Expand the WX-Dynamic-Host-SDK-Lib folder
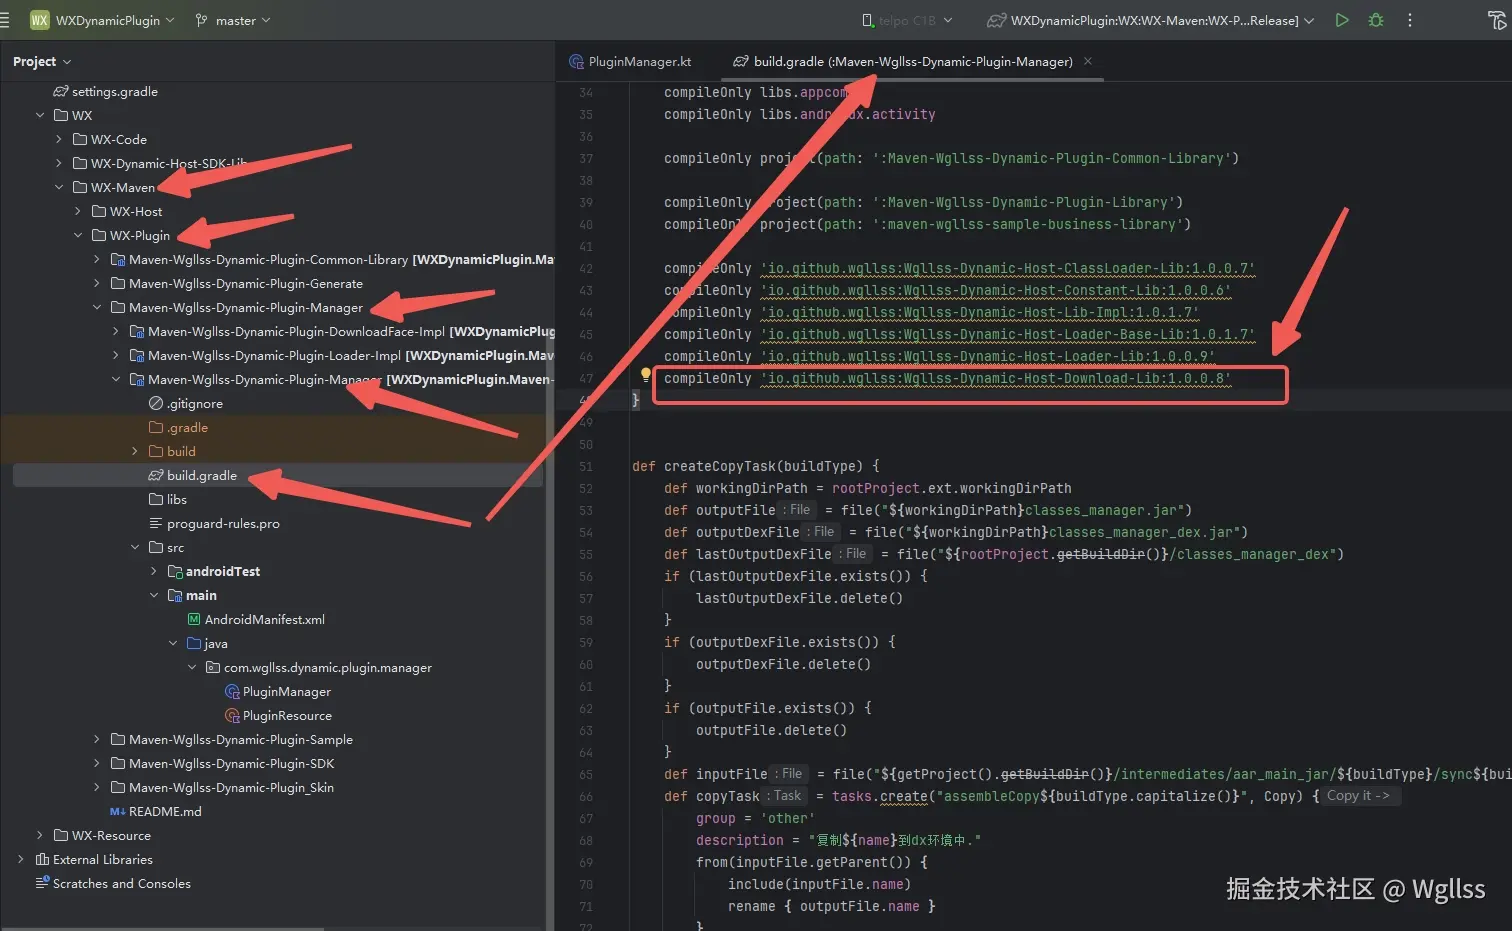 (59, 164)
